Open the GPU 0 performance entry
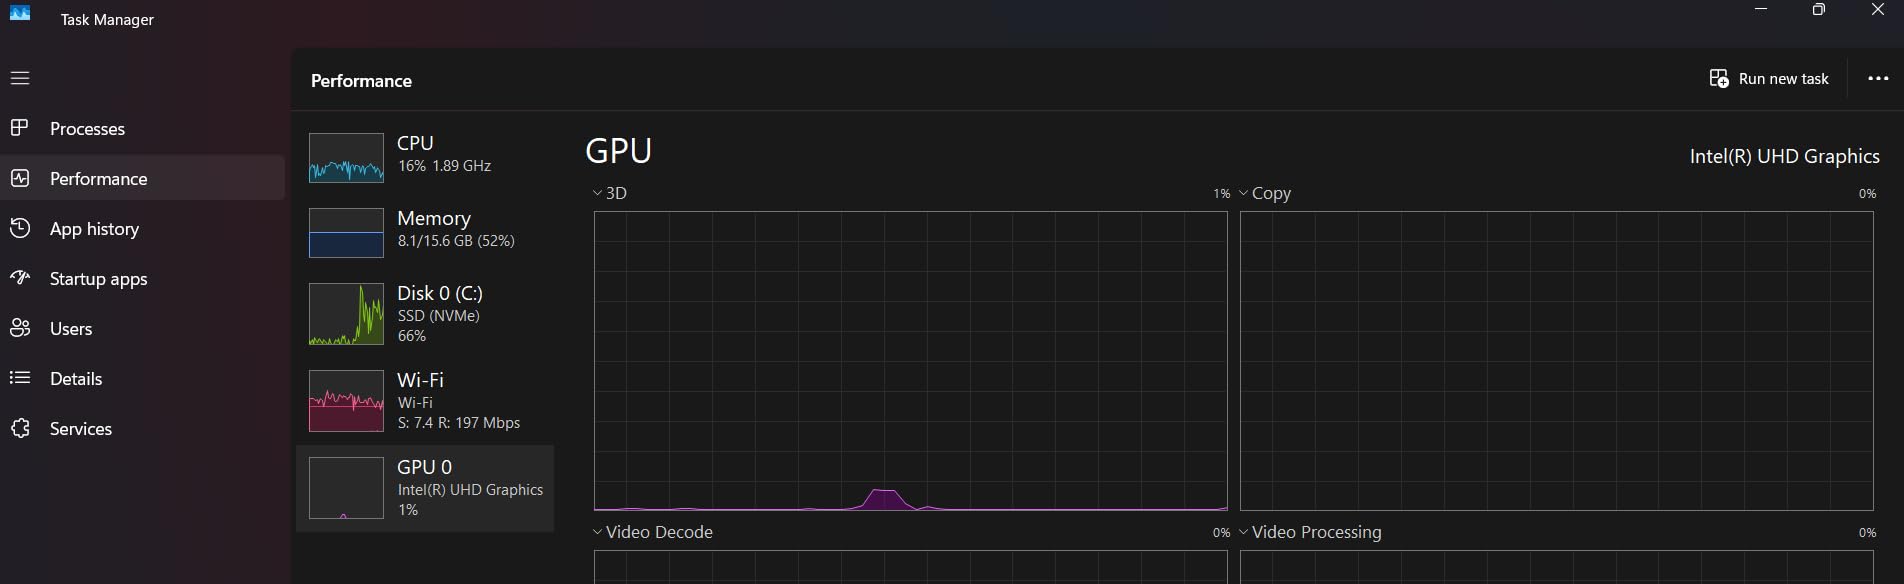1904x584 pixels. (425, 488)
